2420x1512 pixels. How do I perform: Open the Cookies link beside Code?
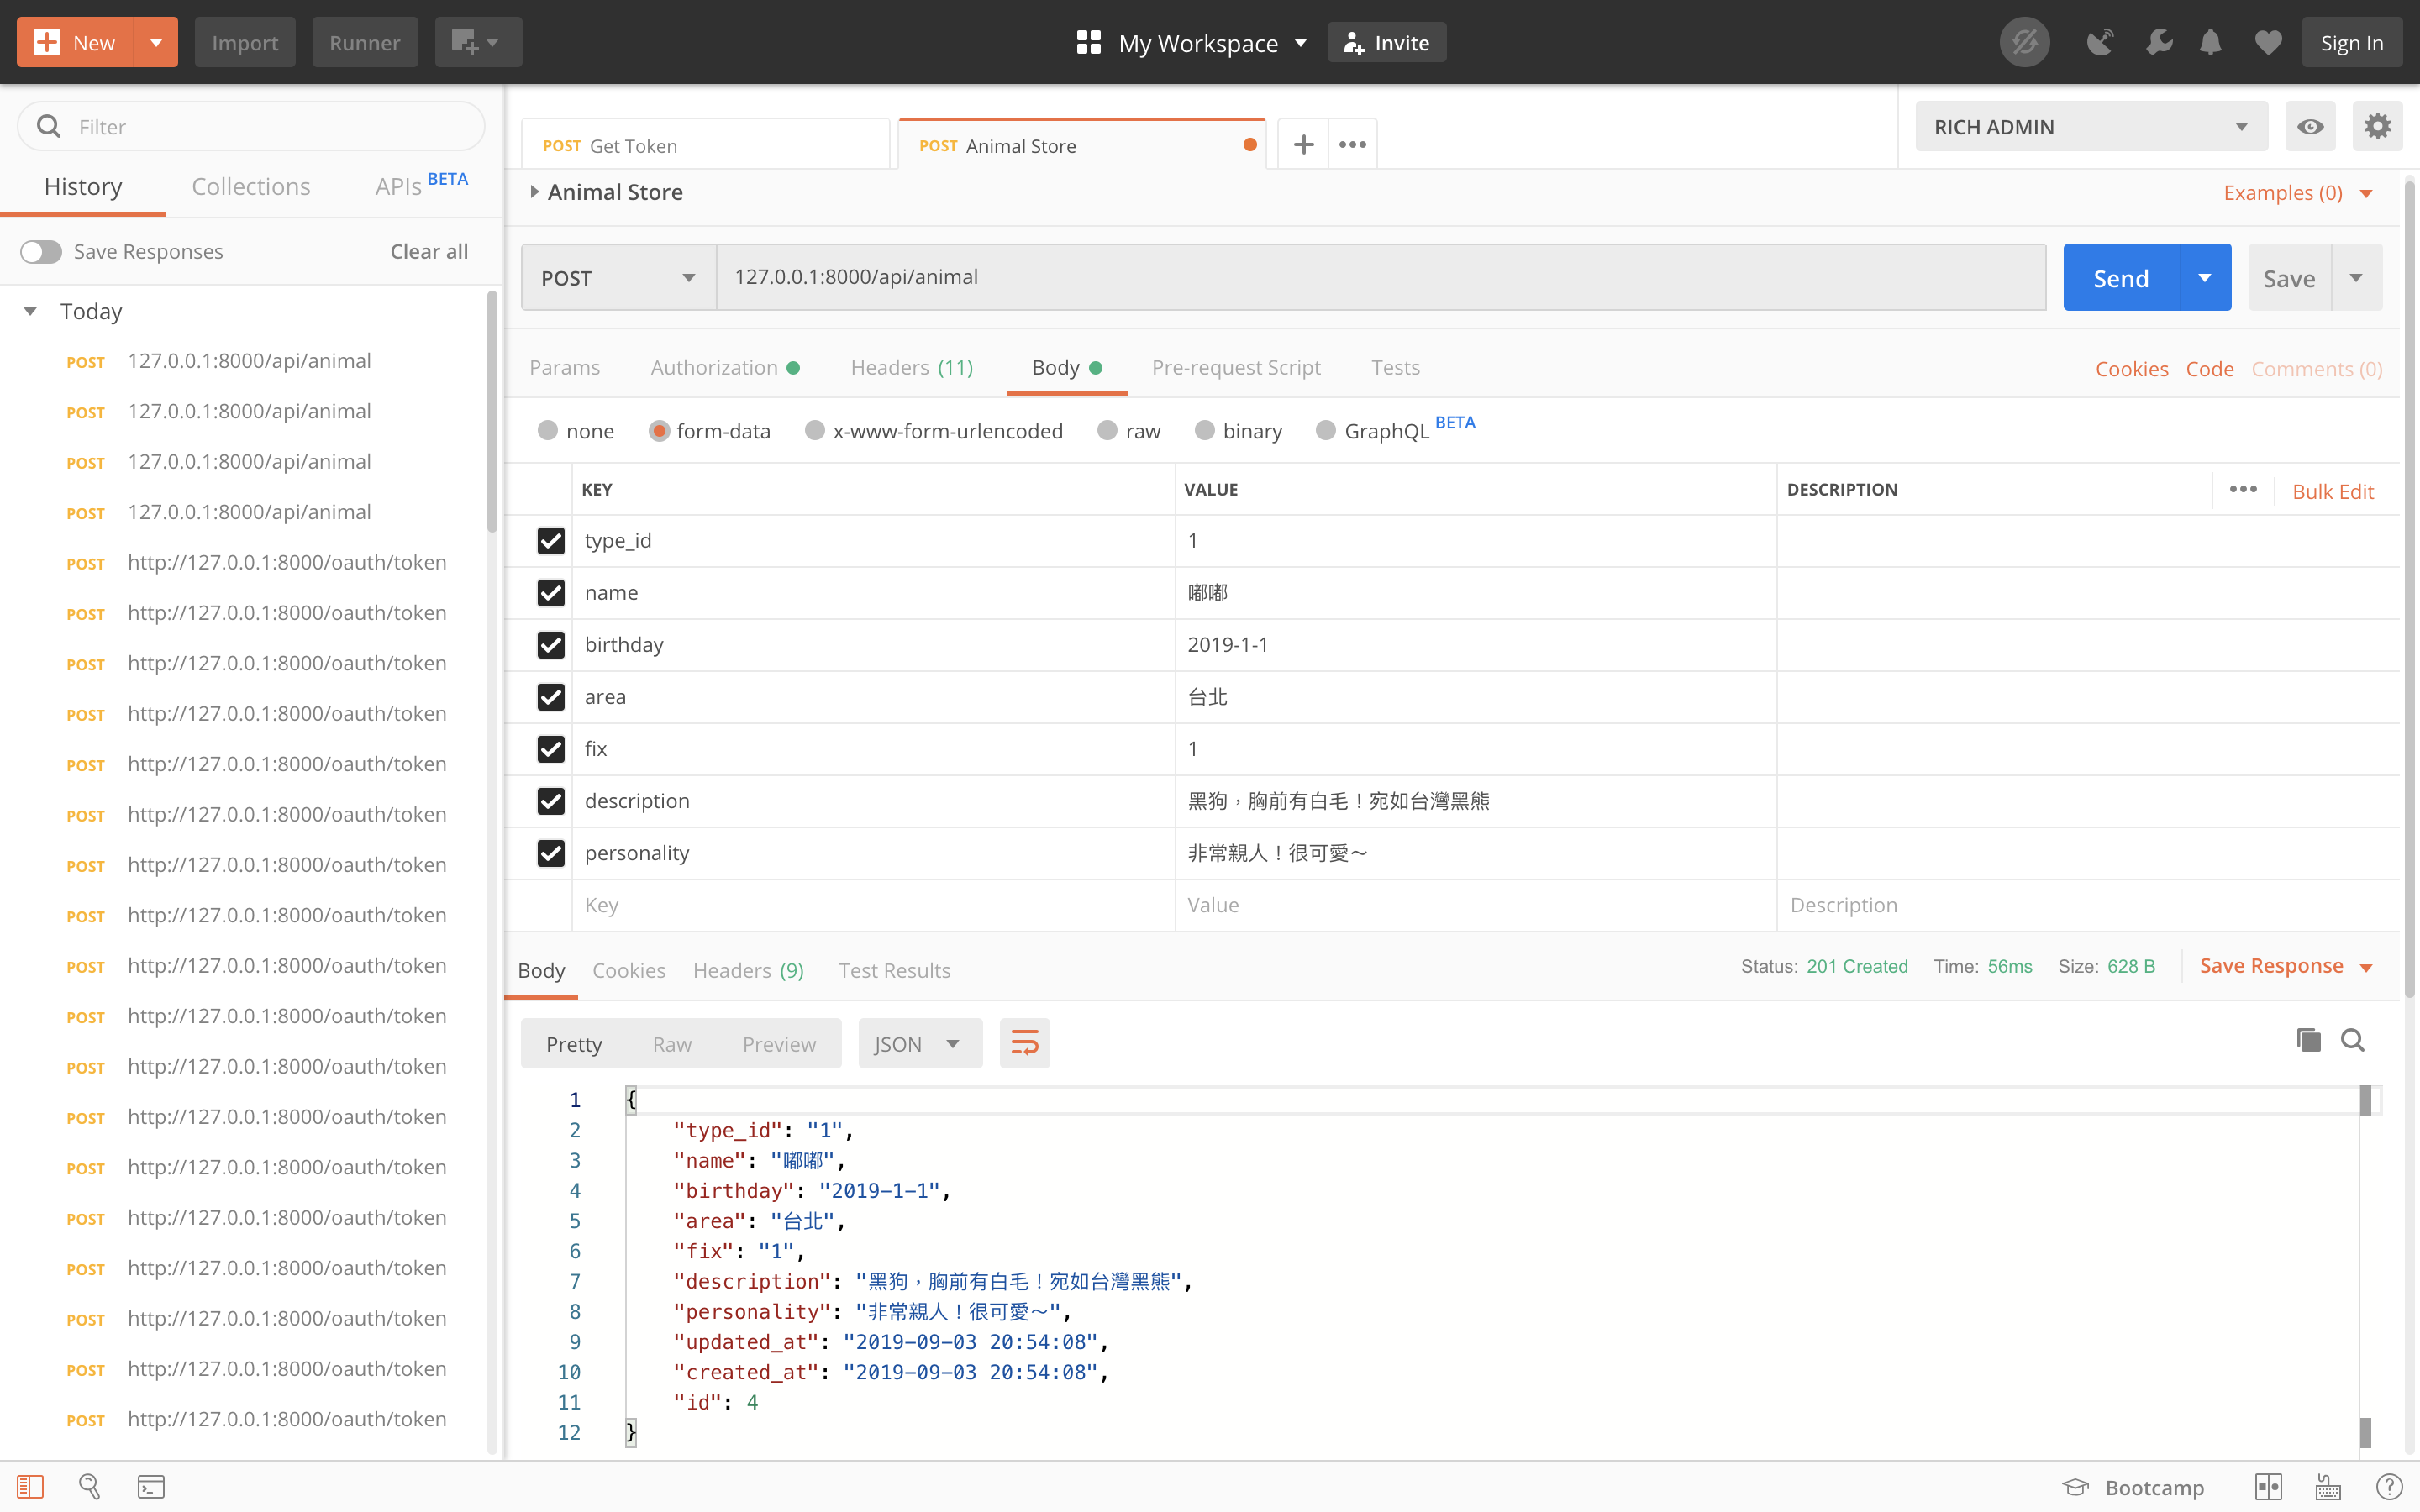coord(2132,368)
